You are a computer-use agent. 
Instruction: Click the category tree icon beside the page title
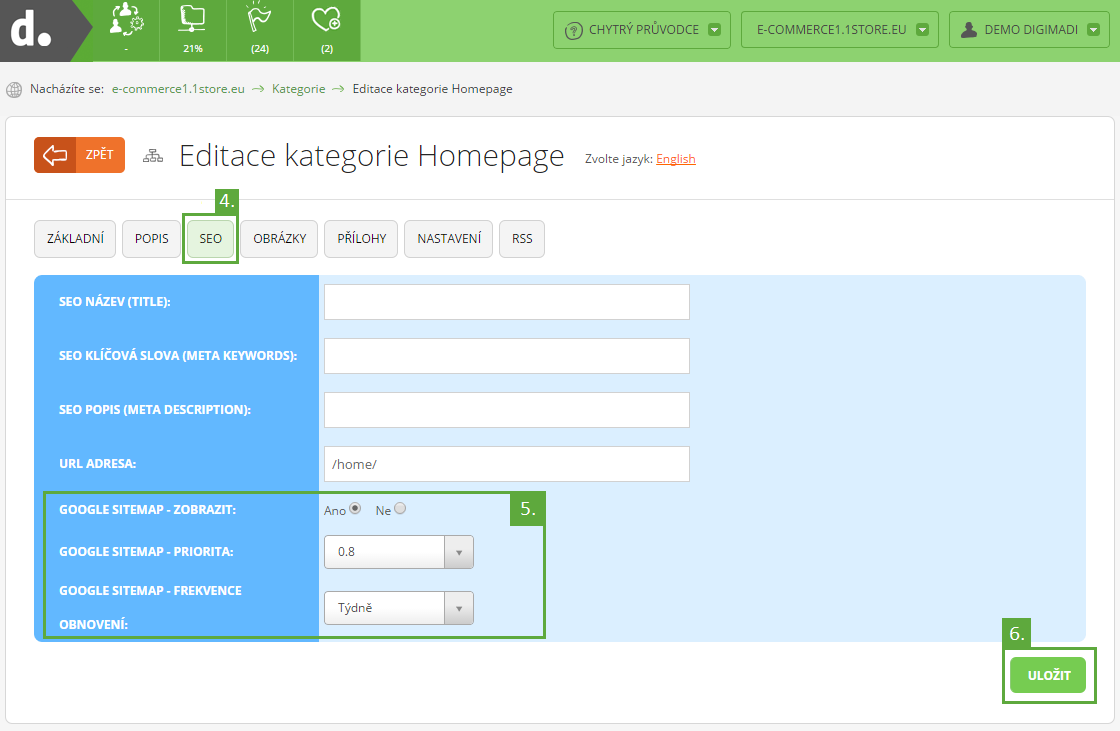tap(153, 156)
